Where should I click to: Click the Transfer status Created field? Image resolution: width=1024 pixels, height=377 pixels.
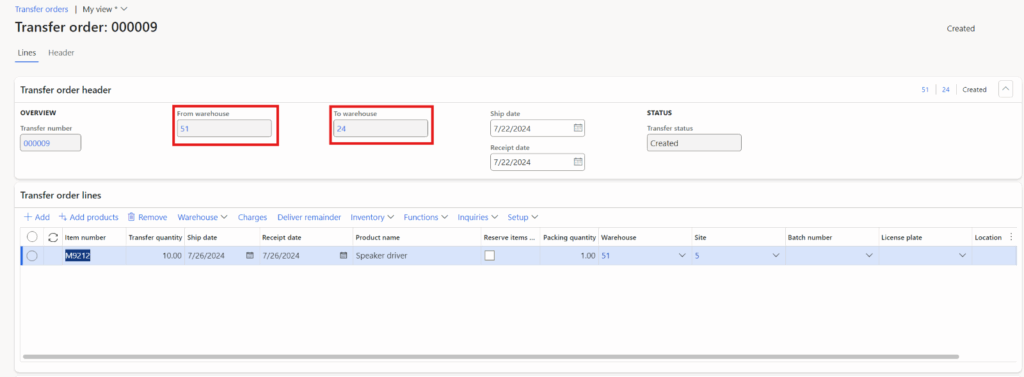(x=694, y=142)
